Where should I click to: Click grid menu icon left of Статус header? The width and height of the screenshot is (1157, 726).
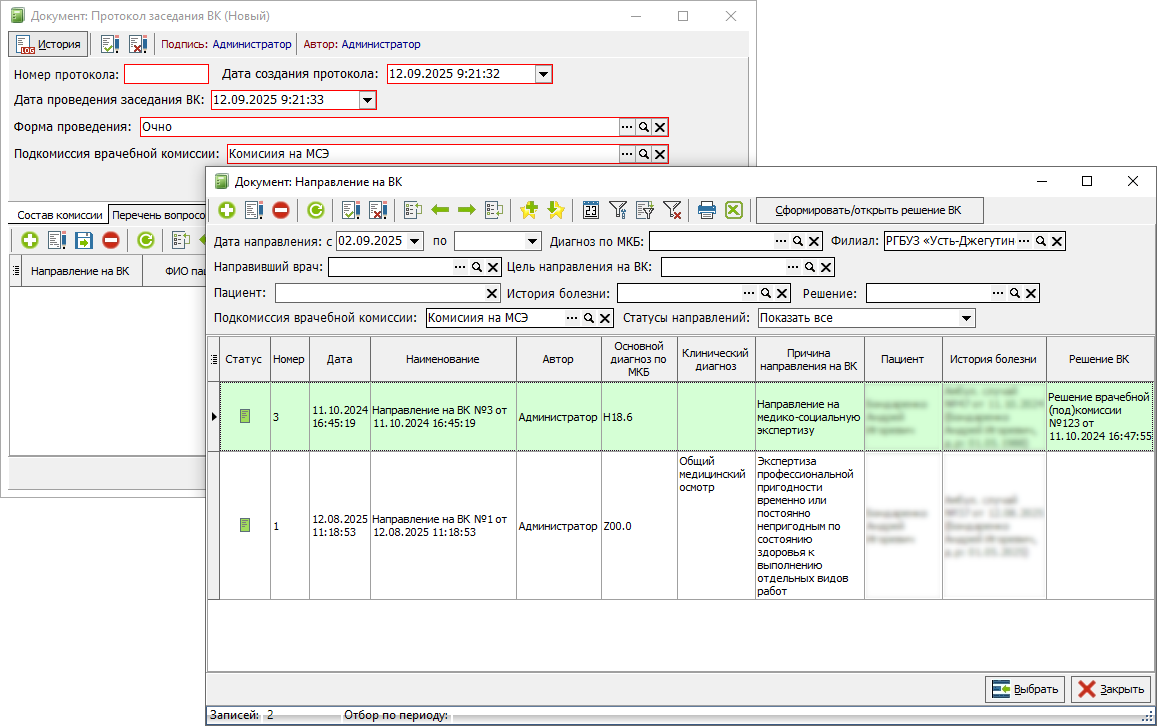coord(214,359)
